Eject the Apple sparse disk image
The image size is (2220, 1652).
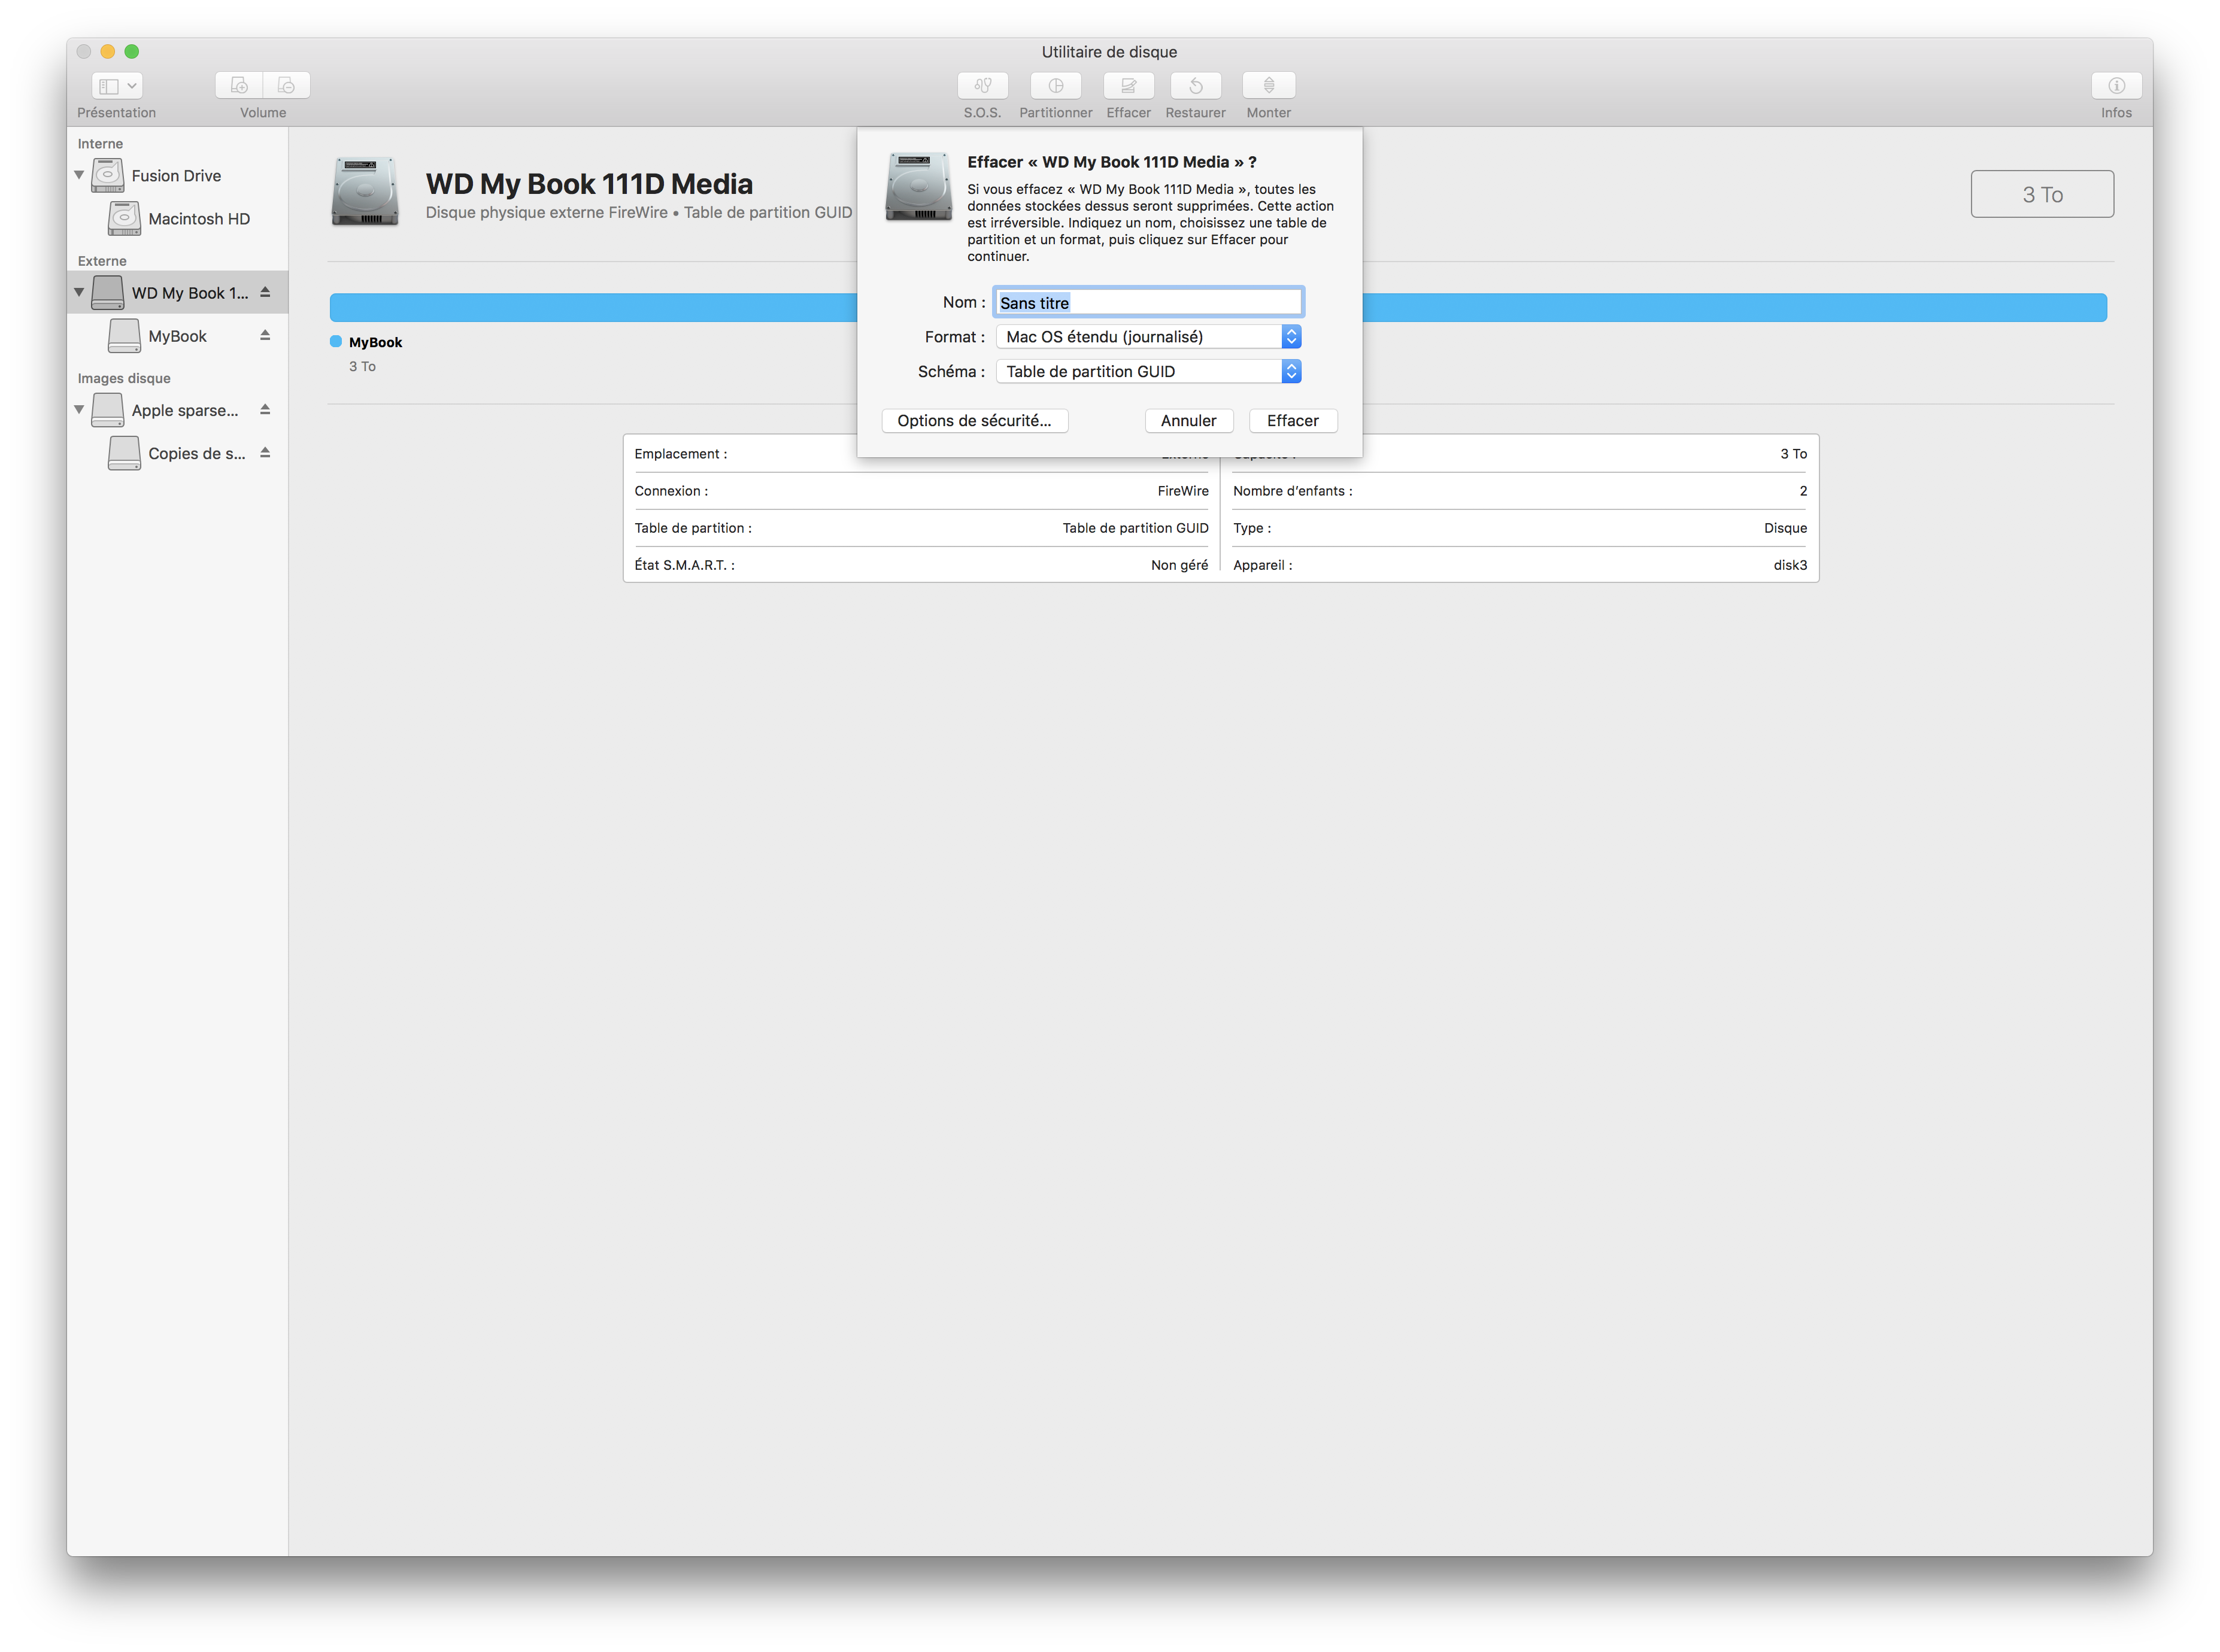[x=265, y=409]
